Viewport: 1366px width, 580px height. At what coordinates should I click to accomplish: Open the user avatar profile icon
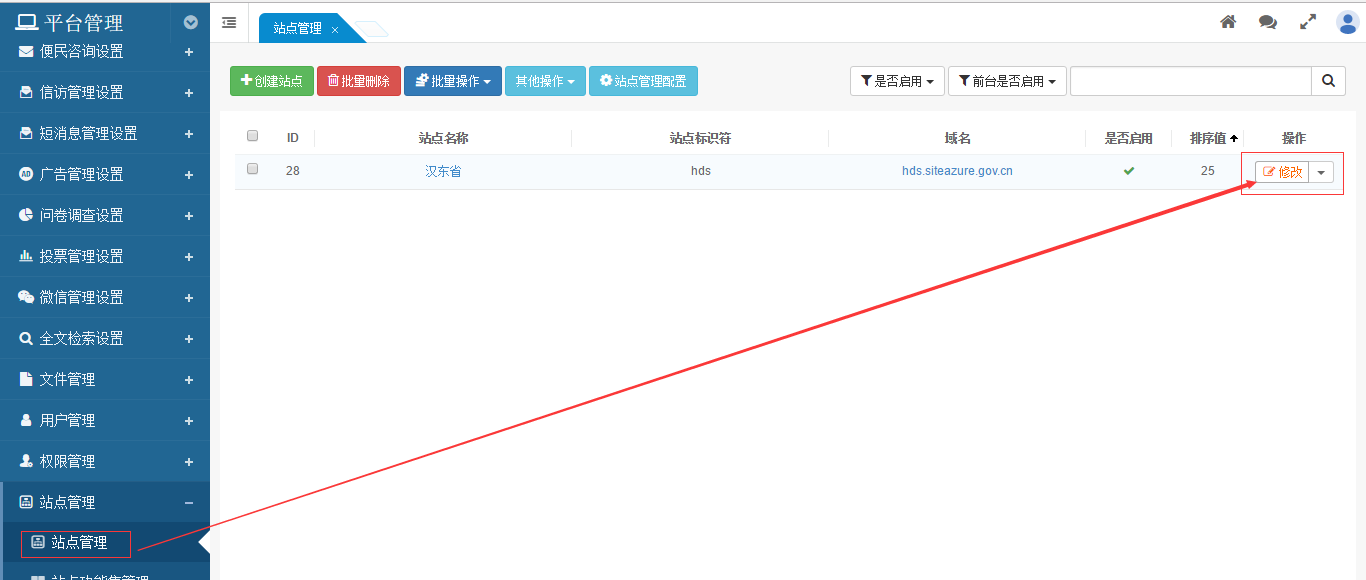[1347, 22]
